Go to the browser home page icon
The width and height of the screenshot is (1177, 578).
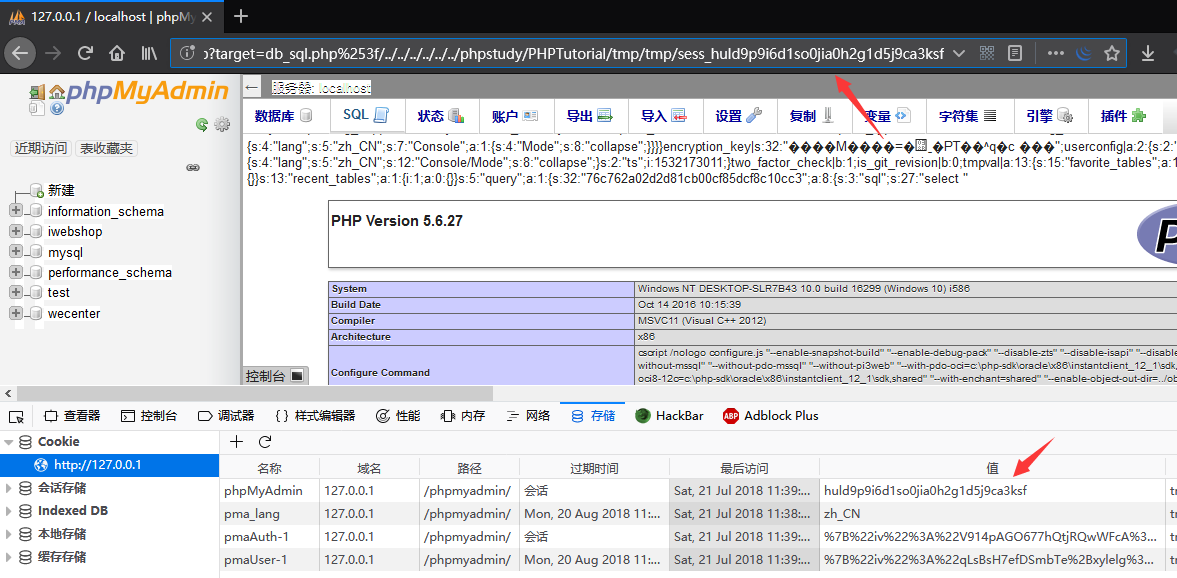pyautogui.click(x=116, y=53)
